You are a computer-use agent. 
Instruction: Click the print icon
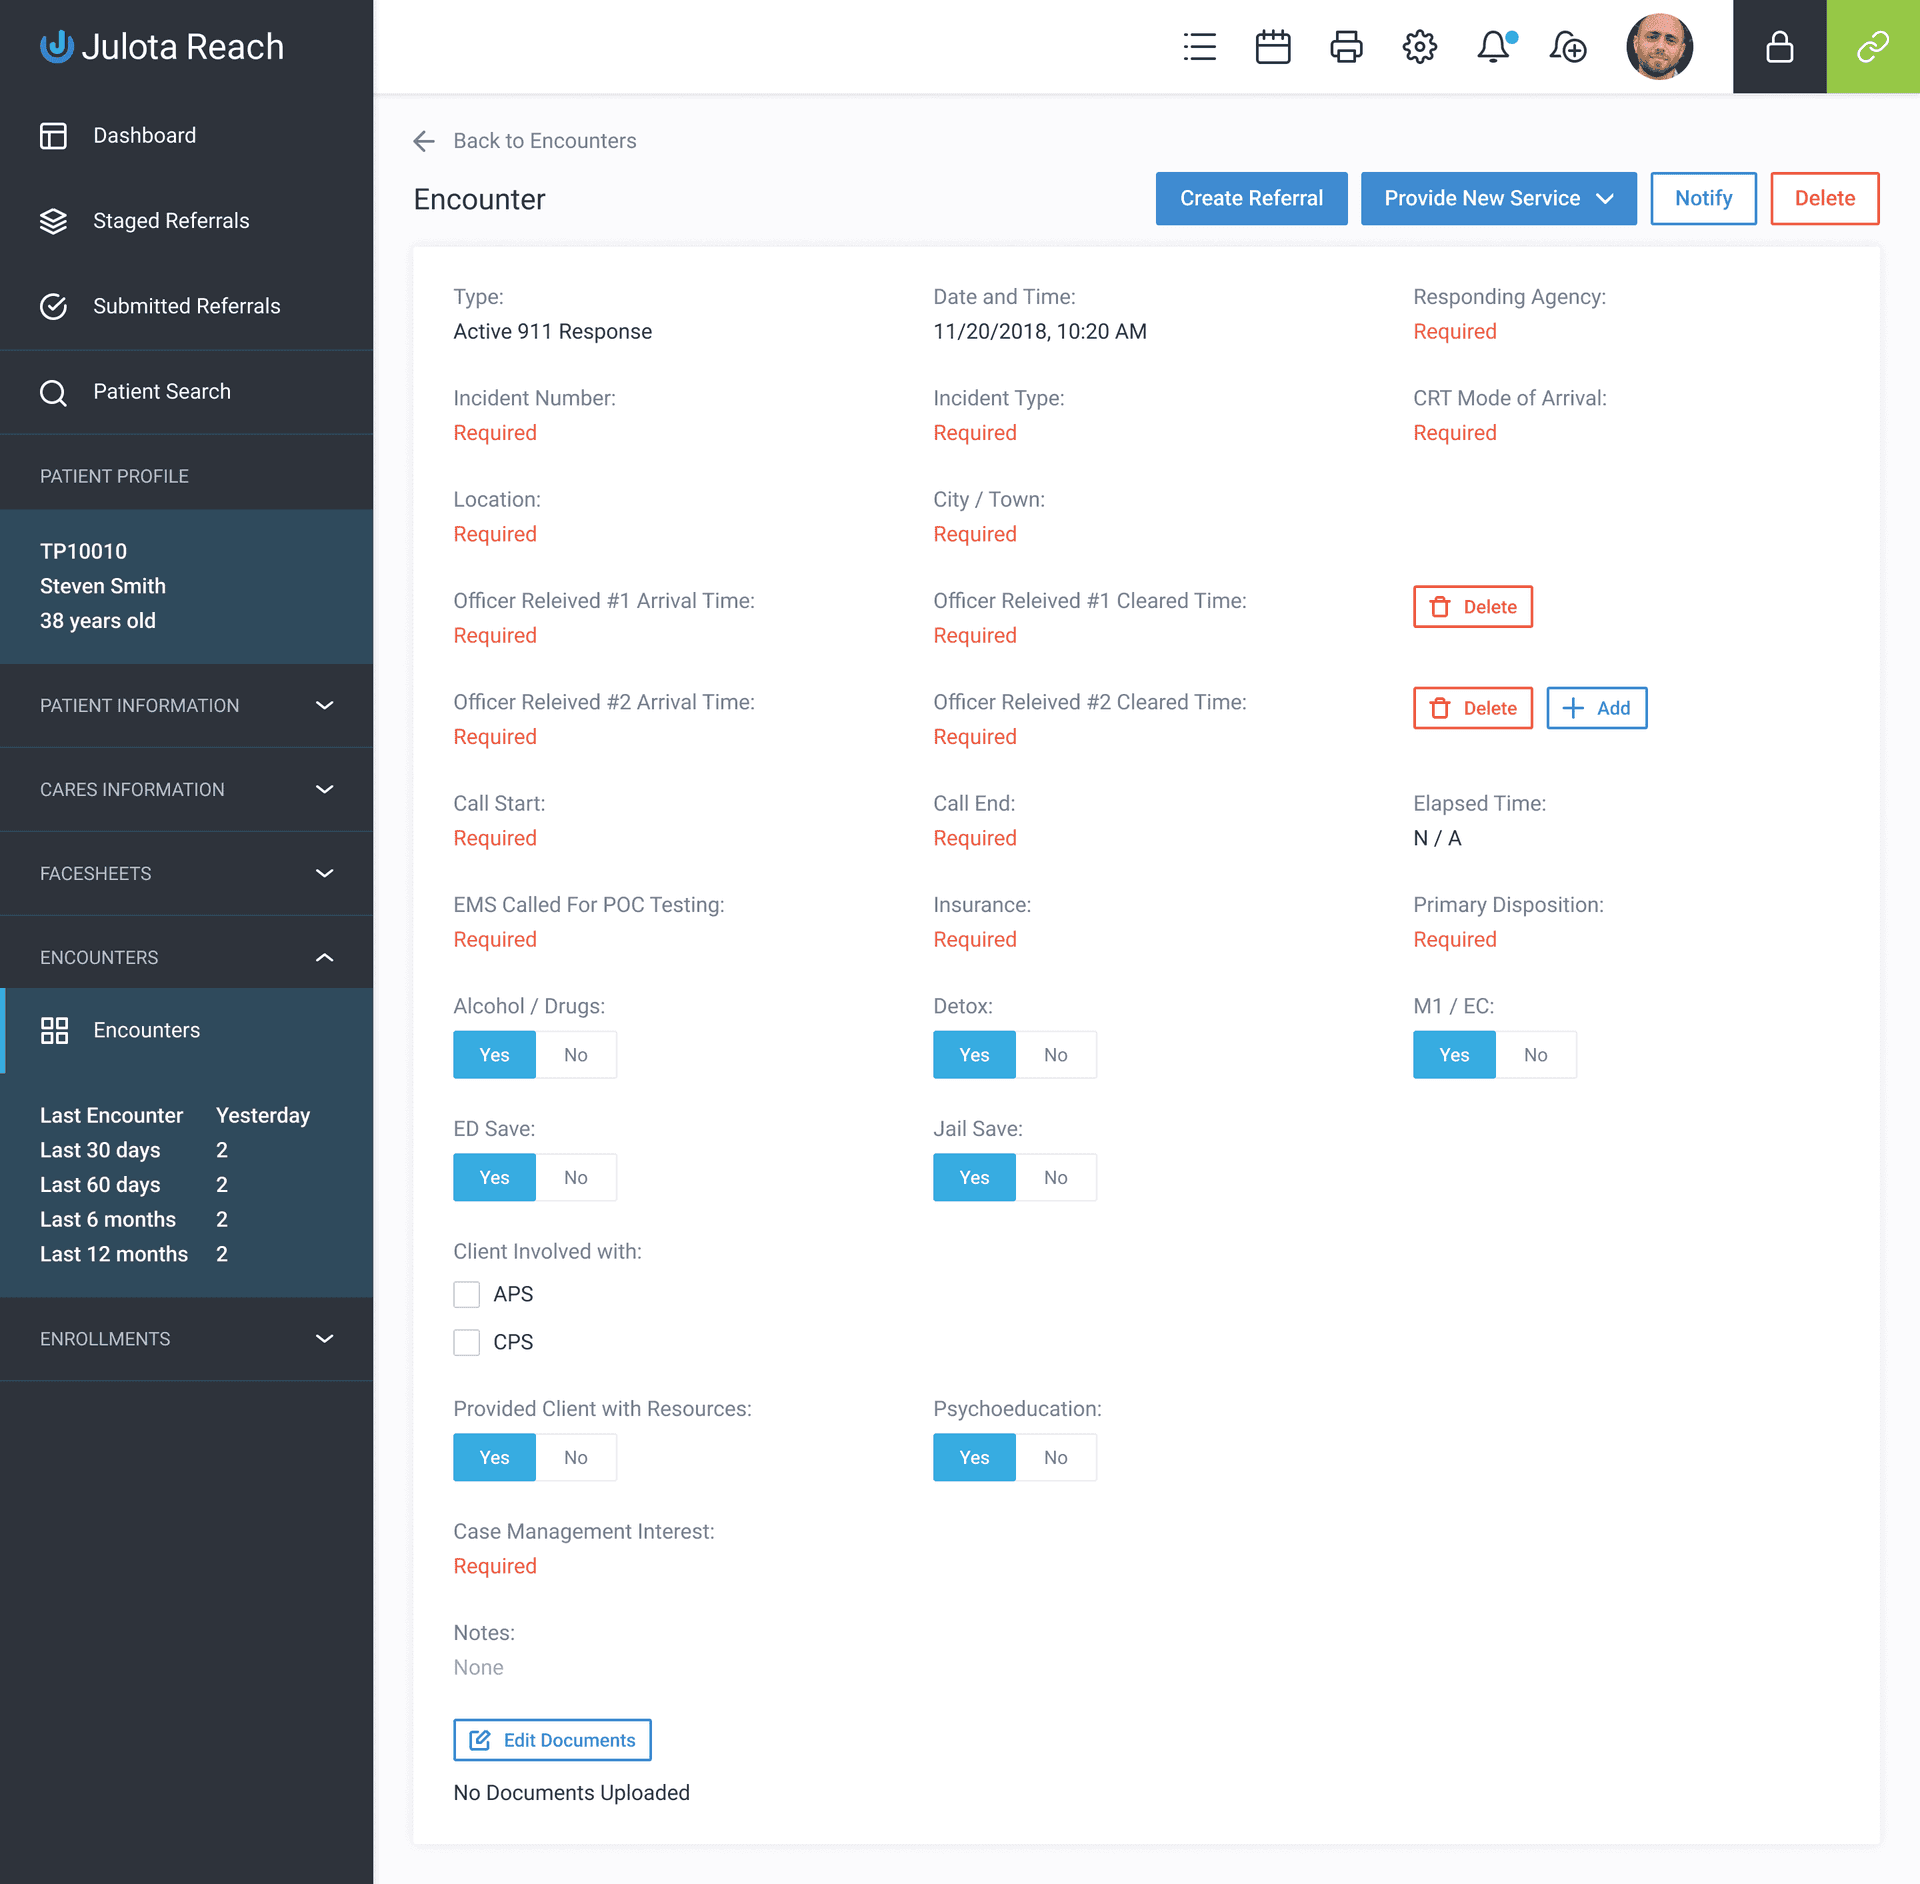1347,47
